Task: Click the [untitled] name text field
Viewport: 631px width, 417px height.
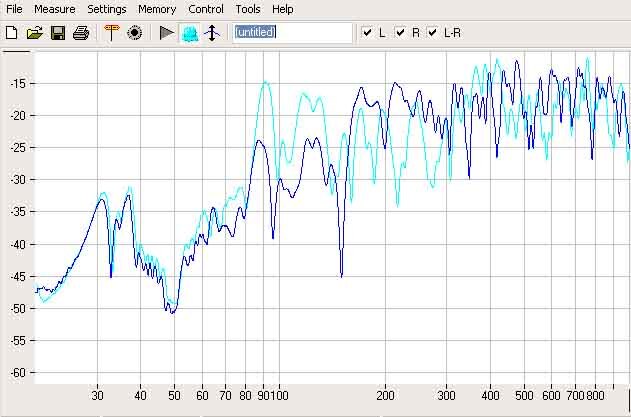Action: tap(292, 33)
